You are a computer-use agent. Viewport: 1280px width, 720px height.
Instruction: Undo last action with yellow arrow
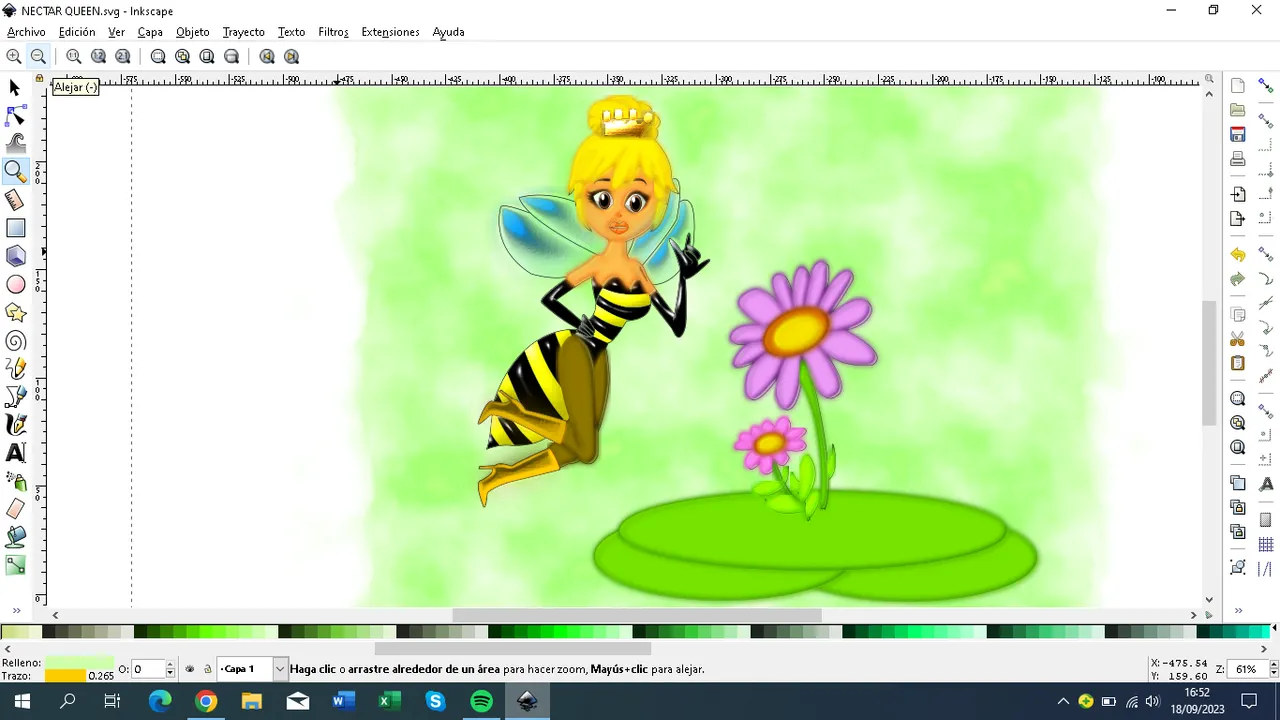click(1238, 255)
